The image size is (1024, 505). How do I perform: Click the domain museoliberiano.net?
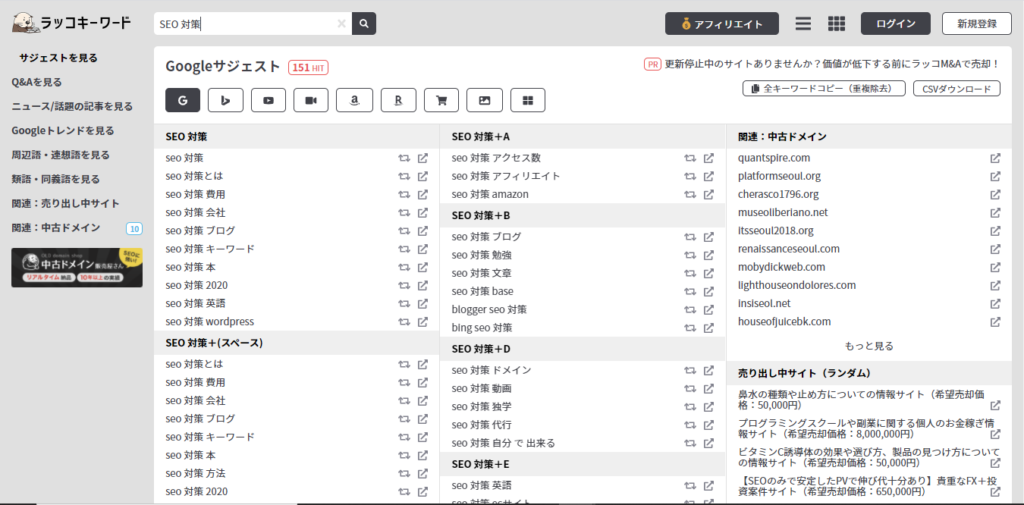pyautogui.click(x=783, y=212)
